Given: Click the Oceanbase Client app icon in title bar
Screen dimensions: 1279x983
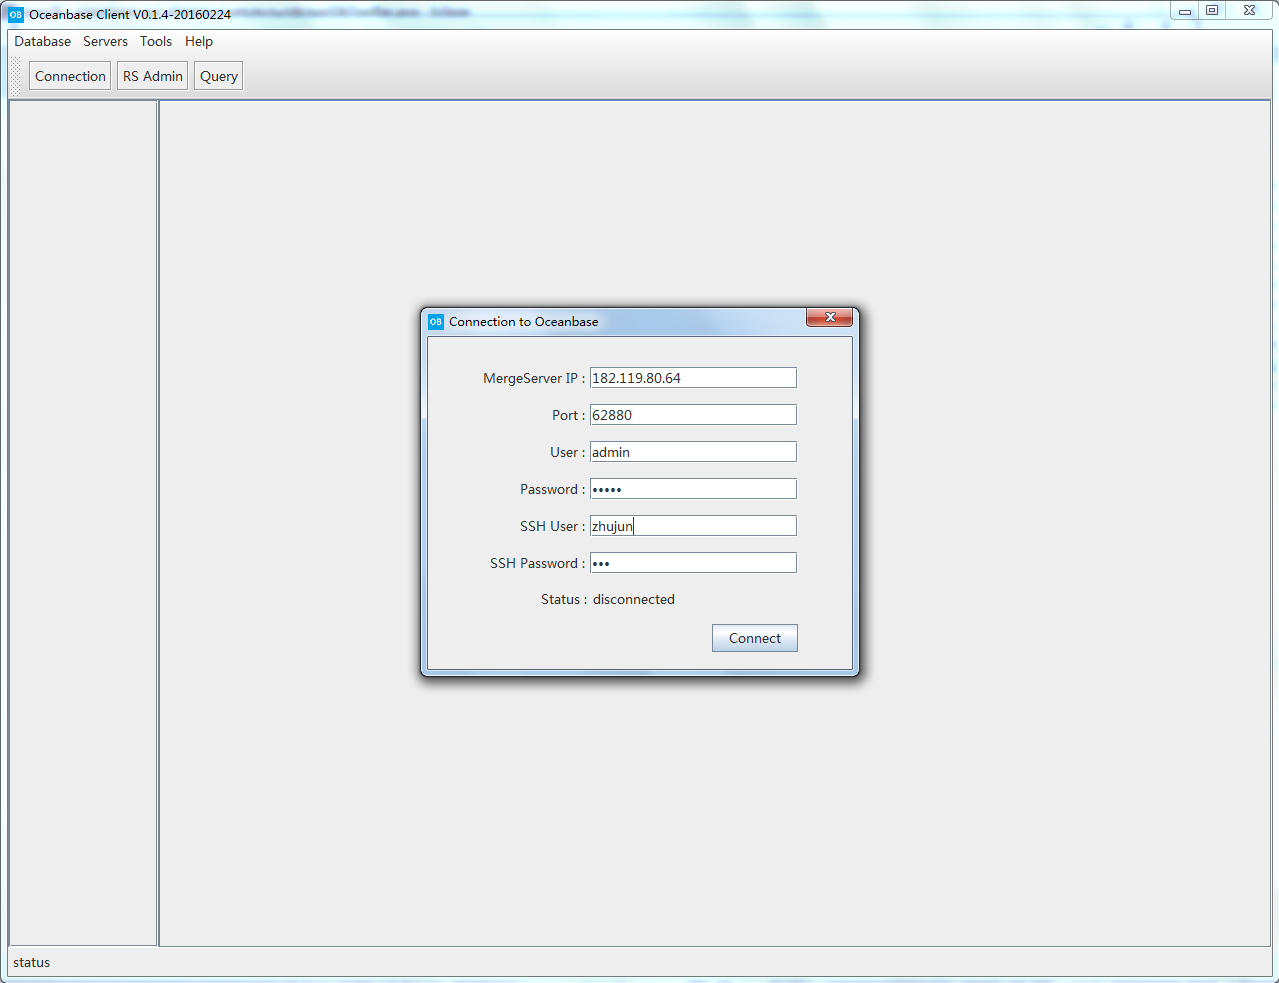Looking at the screenshot, I should [x=16, y=14].
